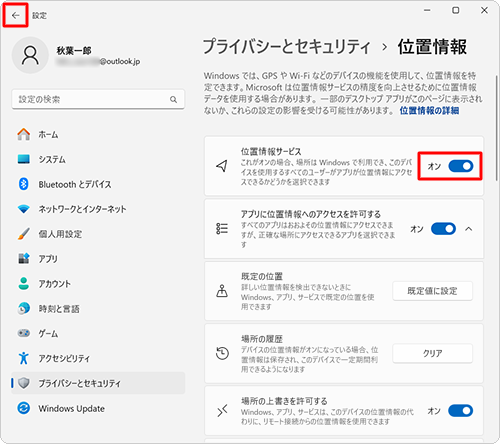The height and width of the screenshot is (444, 500).
Task: Turn off the 位置情報サービス toggle
Action: pyautogui.click(x=461, y=166)
